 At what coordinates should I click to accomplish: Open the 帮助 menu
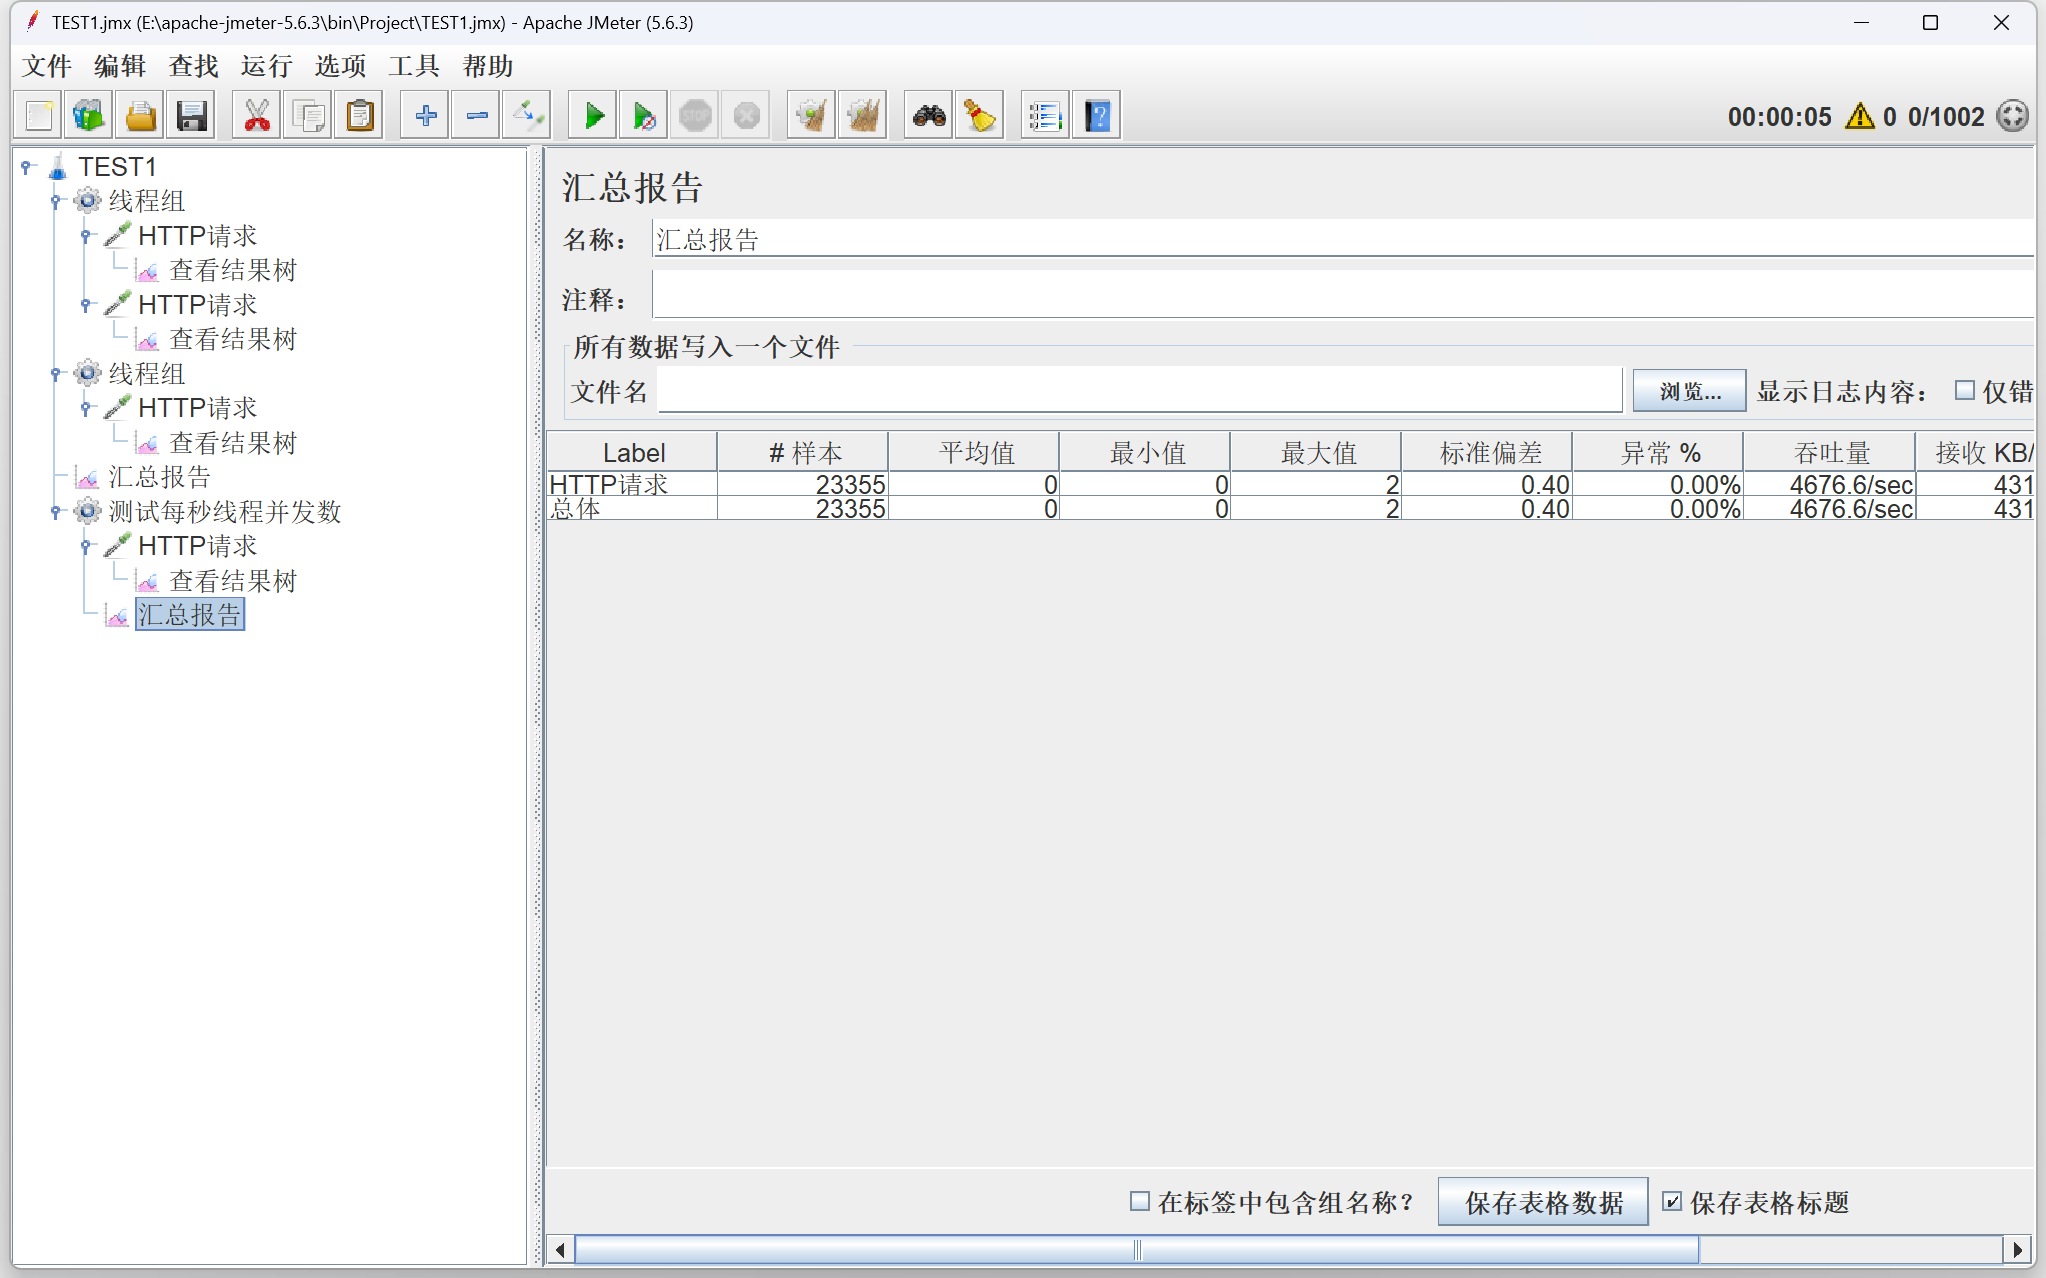pos(488,66)
